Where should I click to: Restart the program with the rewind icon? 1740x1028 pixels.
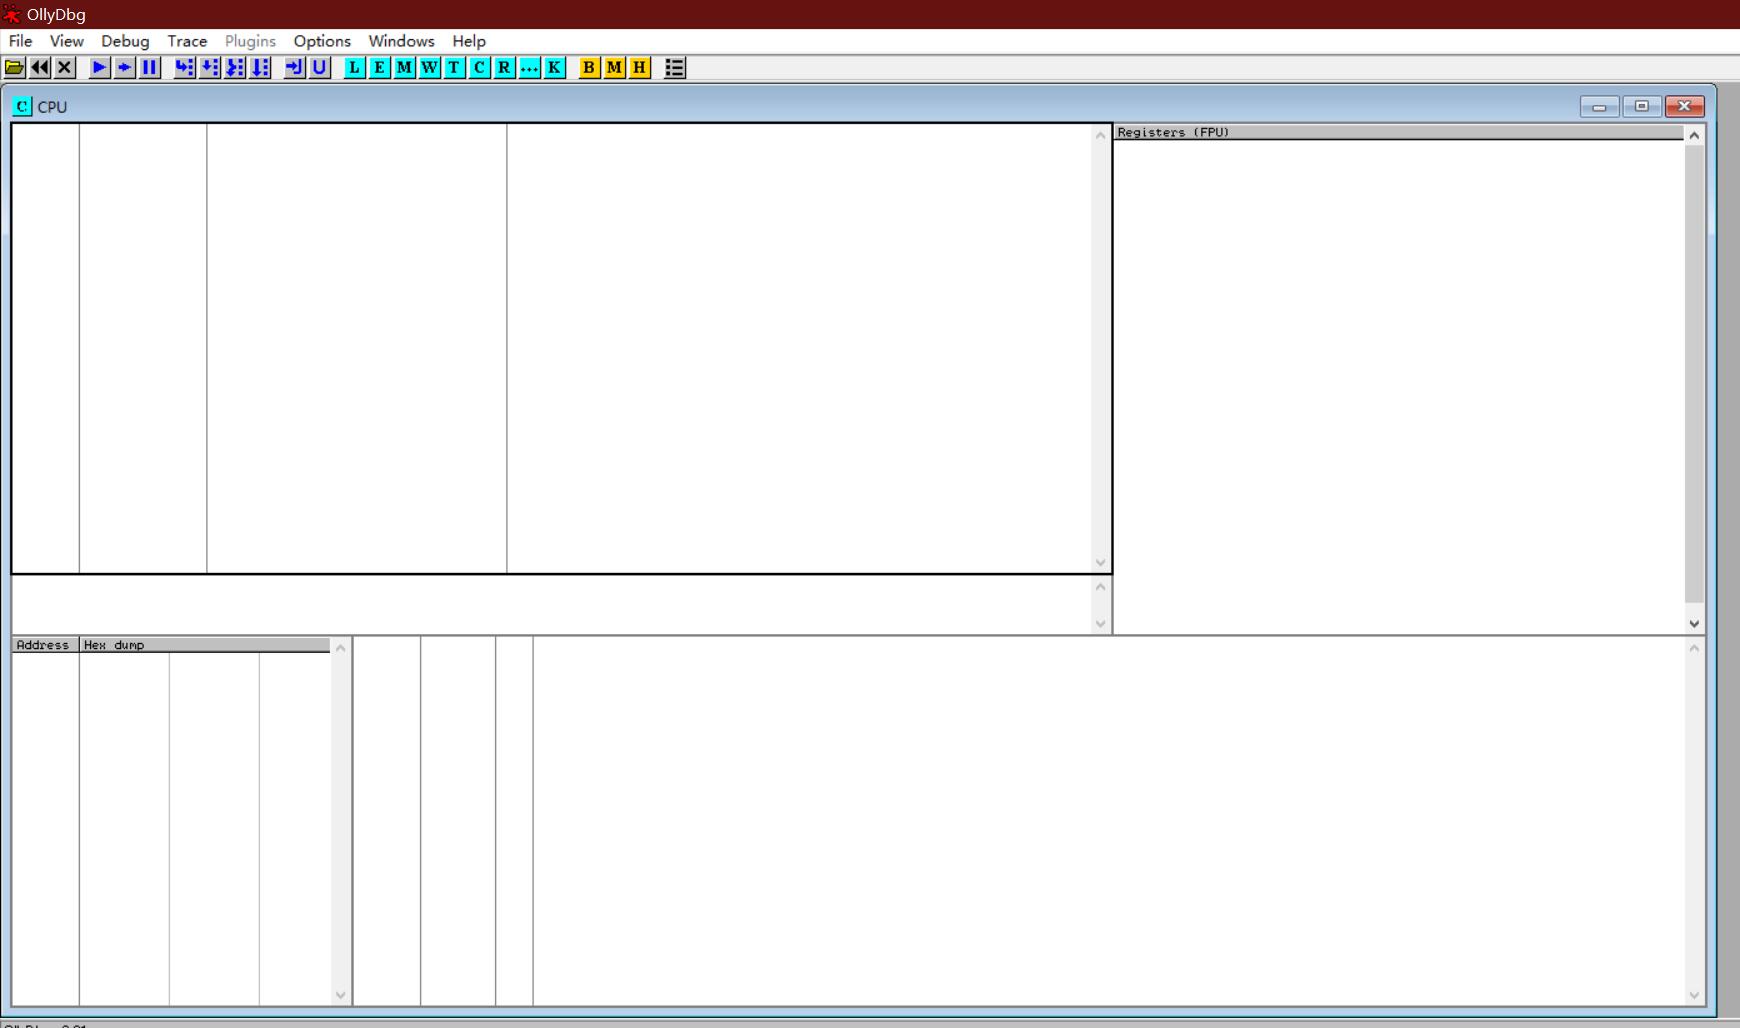(x=40, y=68)
